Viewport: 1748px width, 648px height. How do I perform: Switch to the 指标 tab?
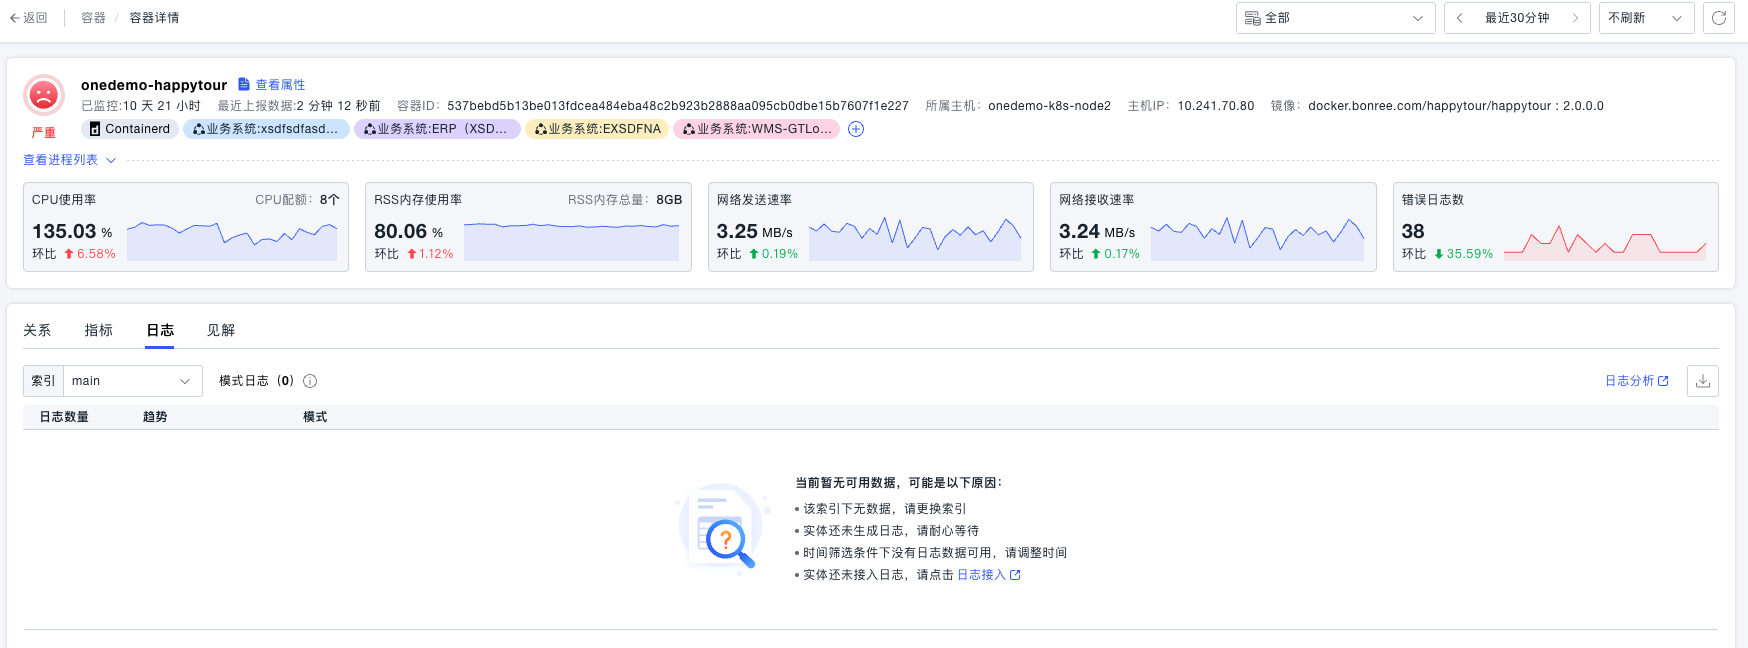click(99, 330)
